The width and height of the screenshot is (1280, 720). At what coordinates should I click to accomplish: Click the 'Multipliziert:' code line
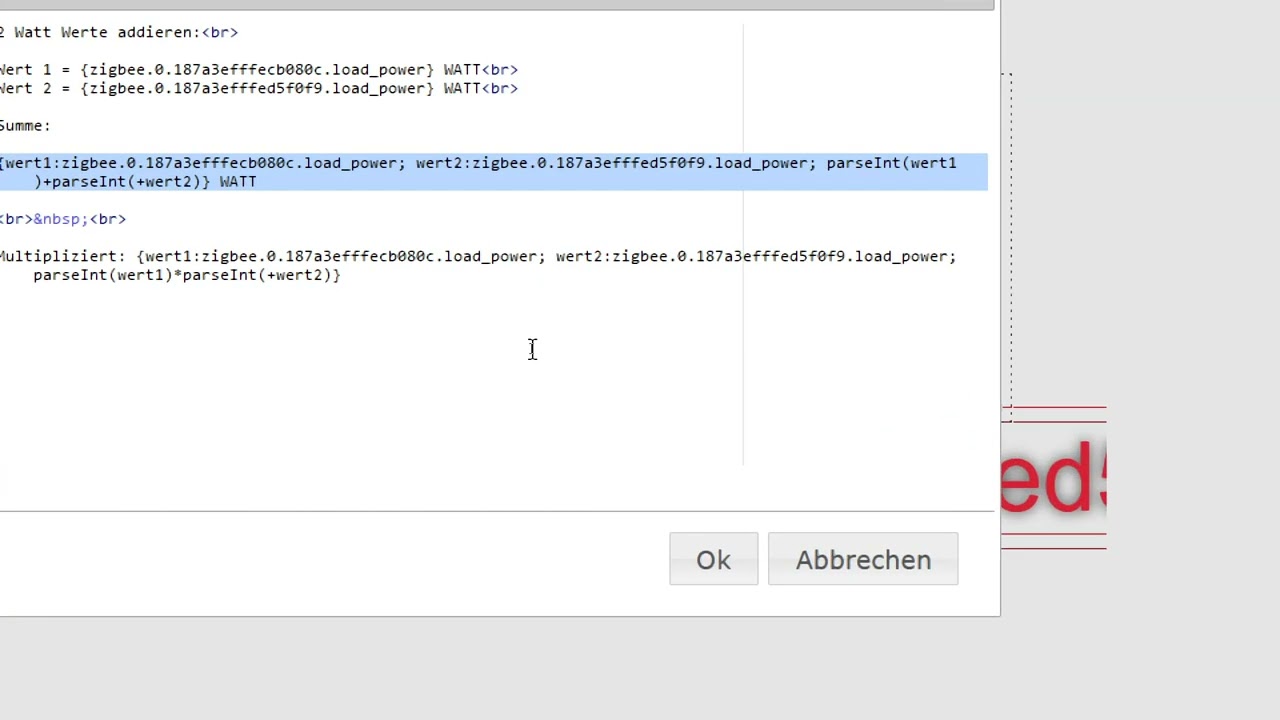pos(478,257)
